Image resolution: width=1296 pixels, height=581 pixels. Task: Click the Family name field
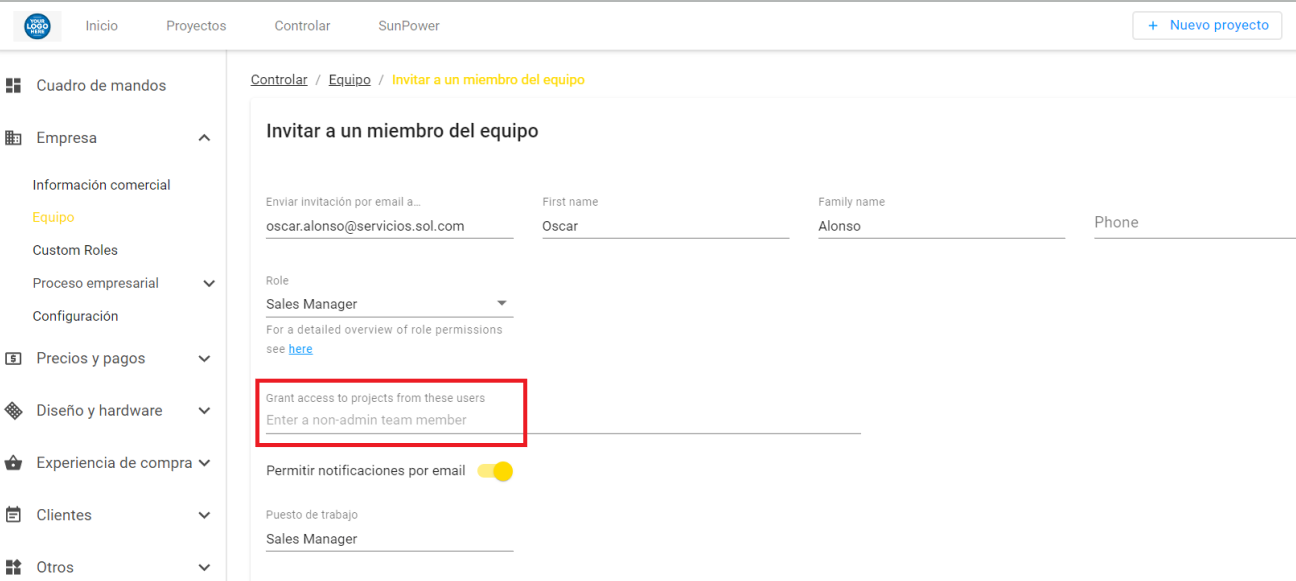941,226
